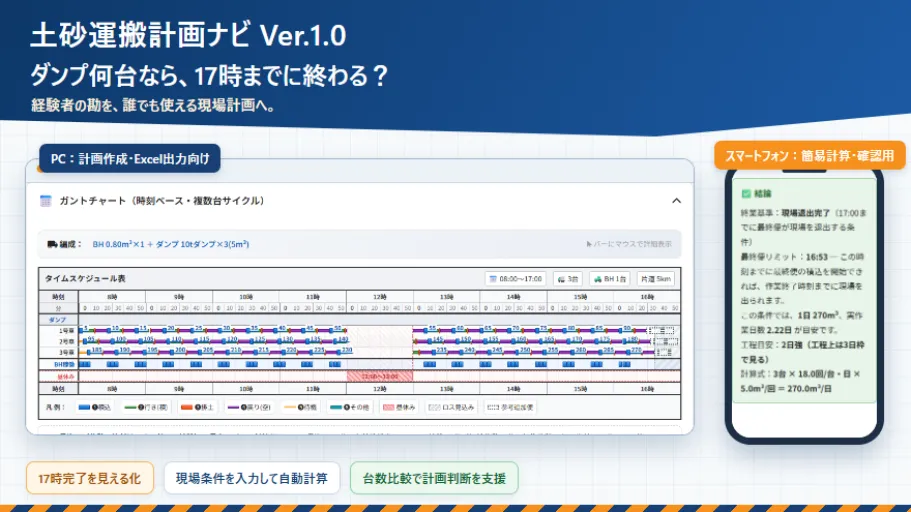Select the 行き(積) green legend swatch
The height and width of the screenshot is (512, 911).
[x=130, y=407]
